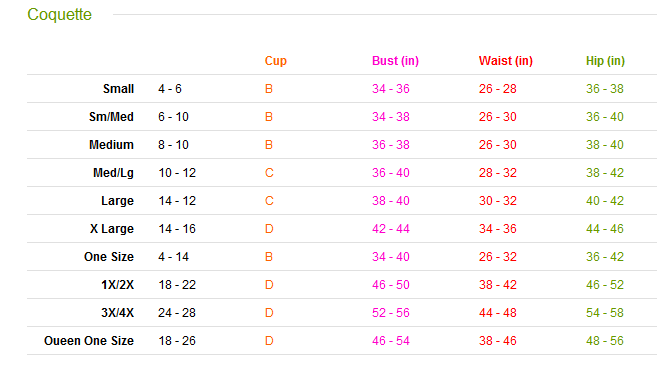Select the One Size row label

tap(109, 257)
